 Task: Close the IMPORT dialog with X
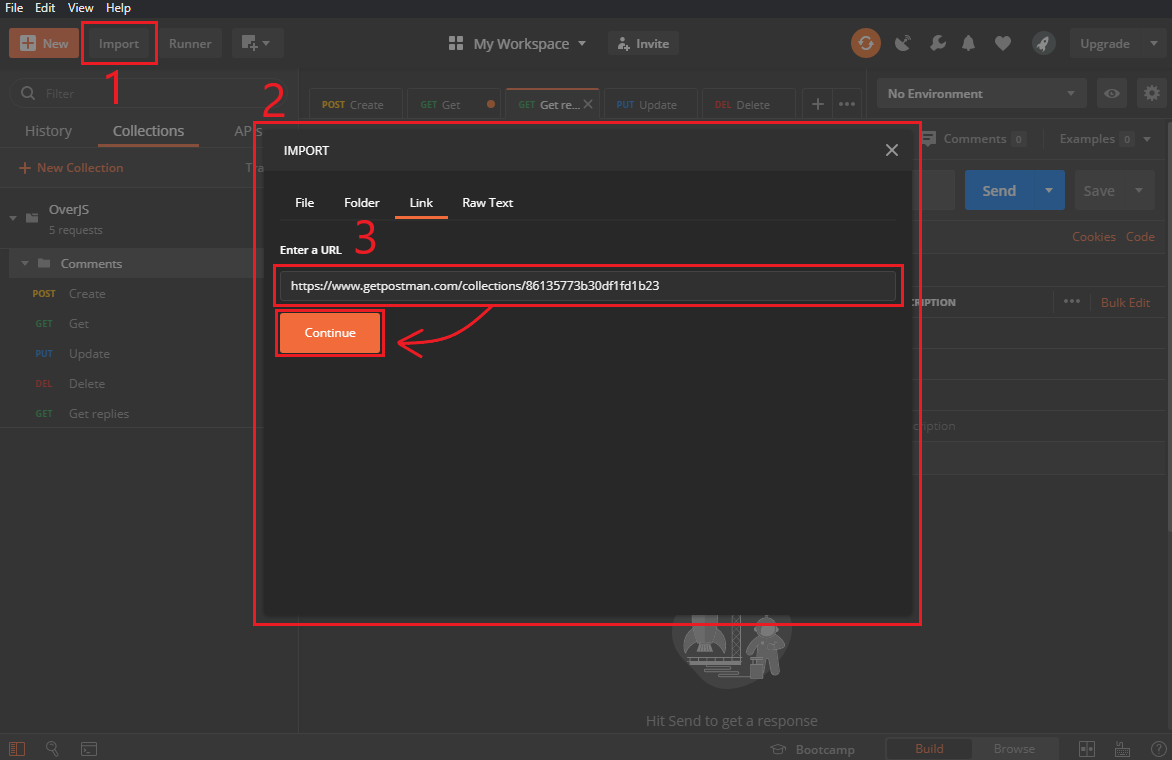(x=892, y=150)
